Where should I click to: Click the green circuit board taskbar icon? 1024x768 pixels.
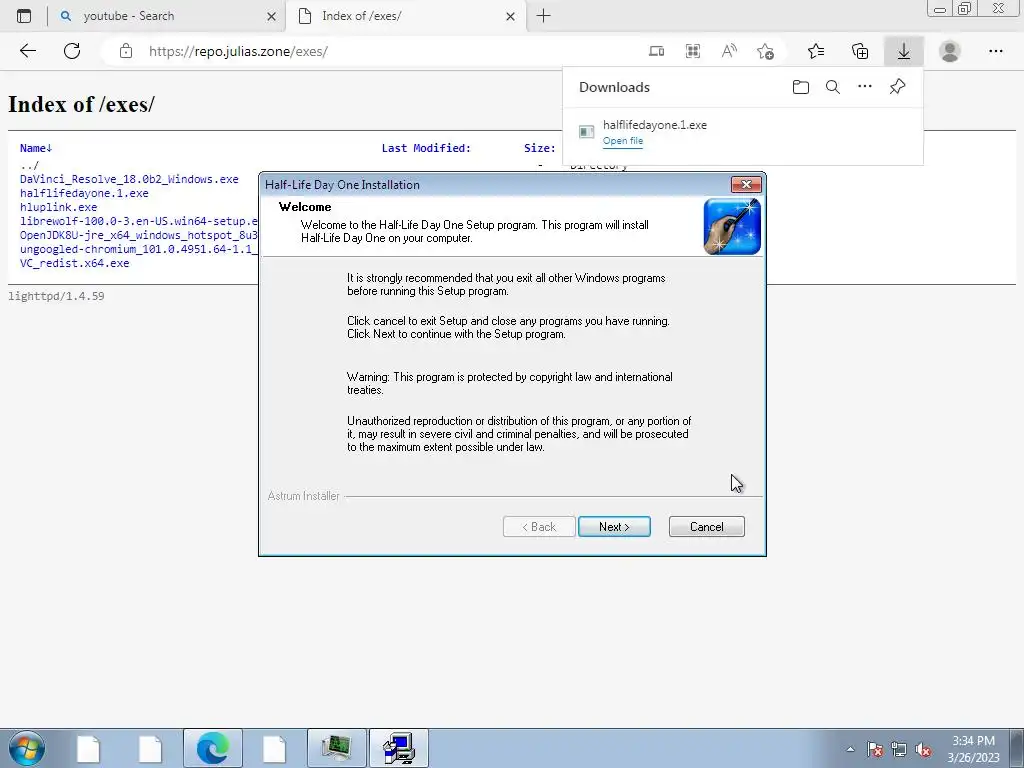pyautogui.click(x=336, y=748)
